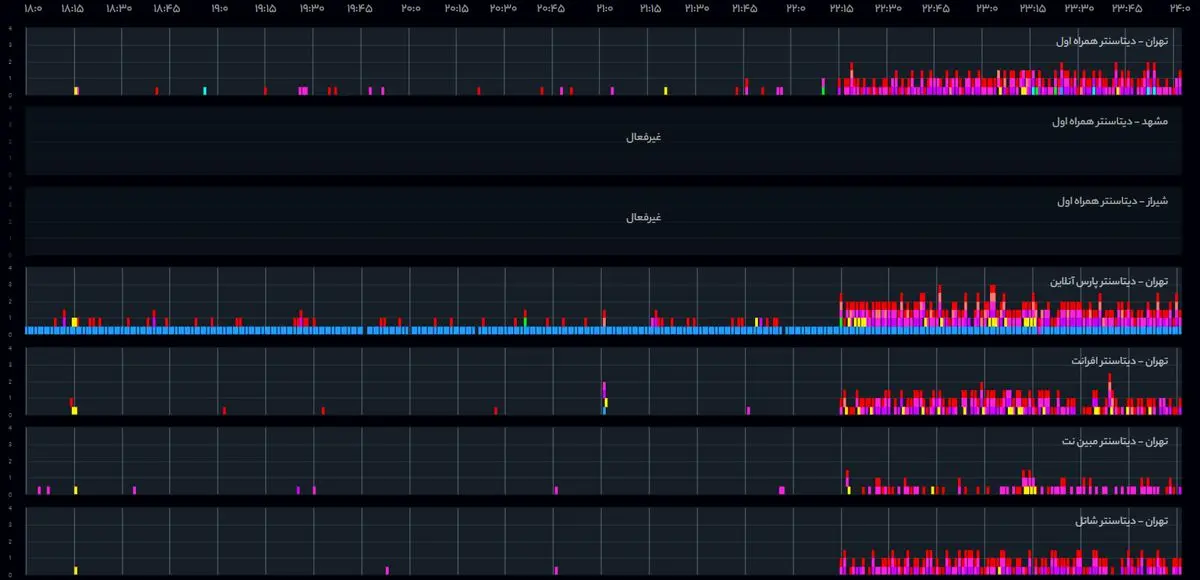Select the 24:0 label at the timeline end
The image size is (1200, 580).
point(1178,8)
